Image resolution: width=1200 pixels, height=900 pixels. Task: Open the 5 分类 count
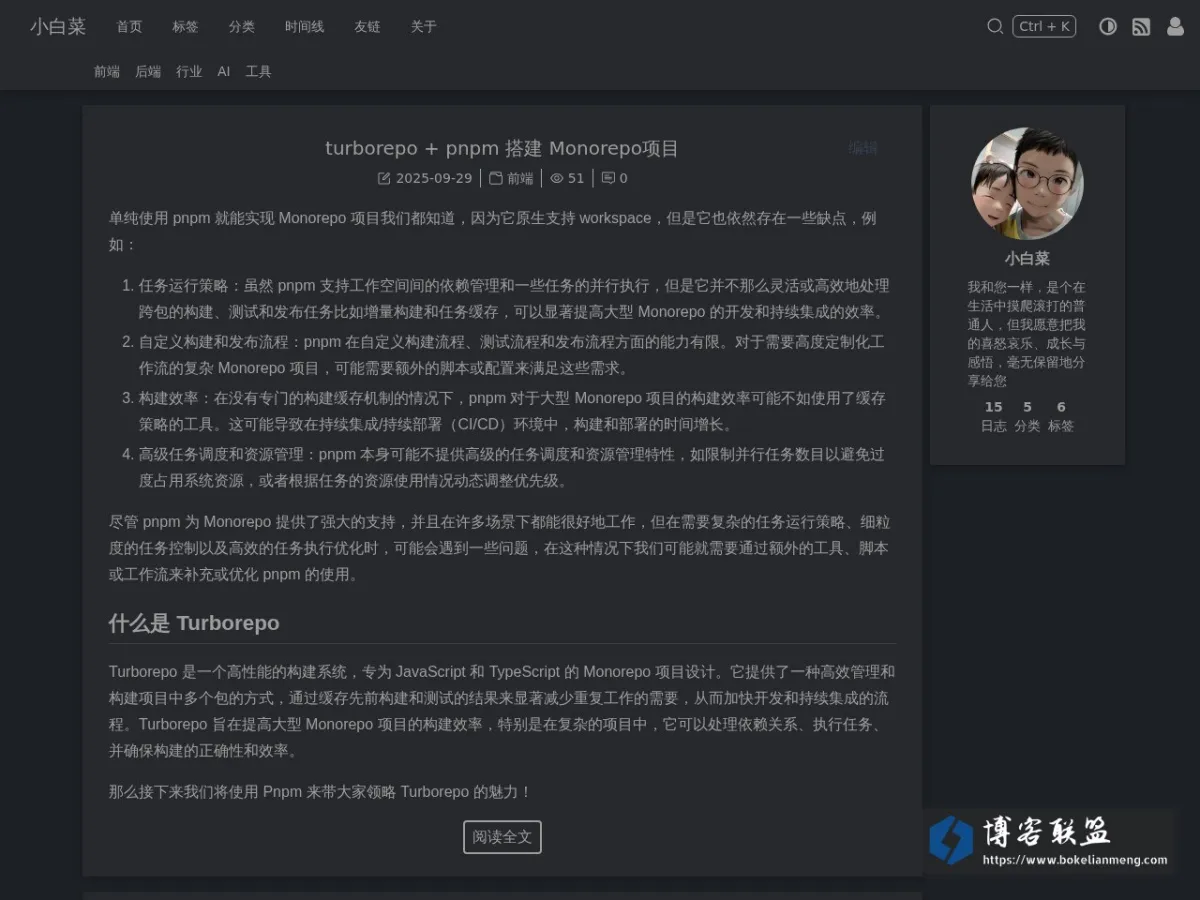1027,416
